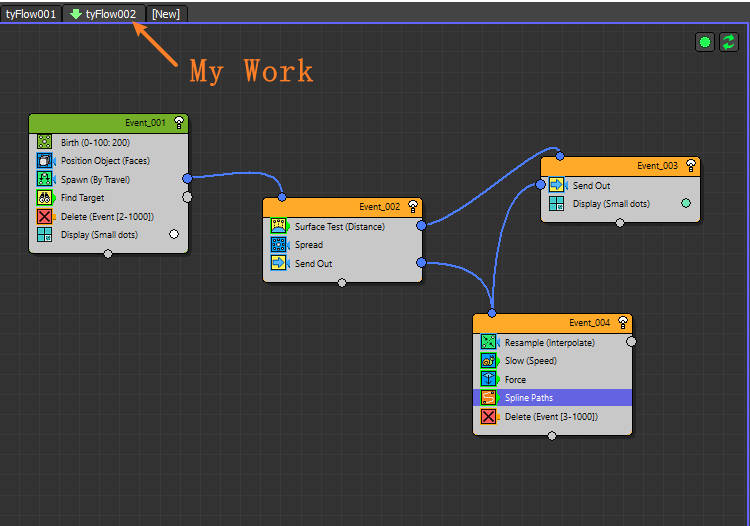Select the Resample operator icon
Screen dimensions: 750x526
tap(488, 342)
